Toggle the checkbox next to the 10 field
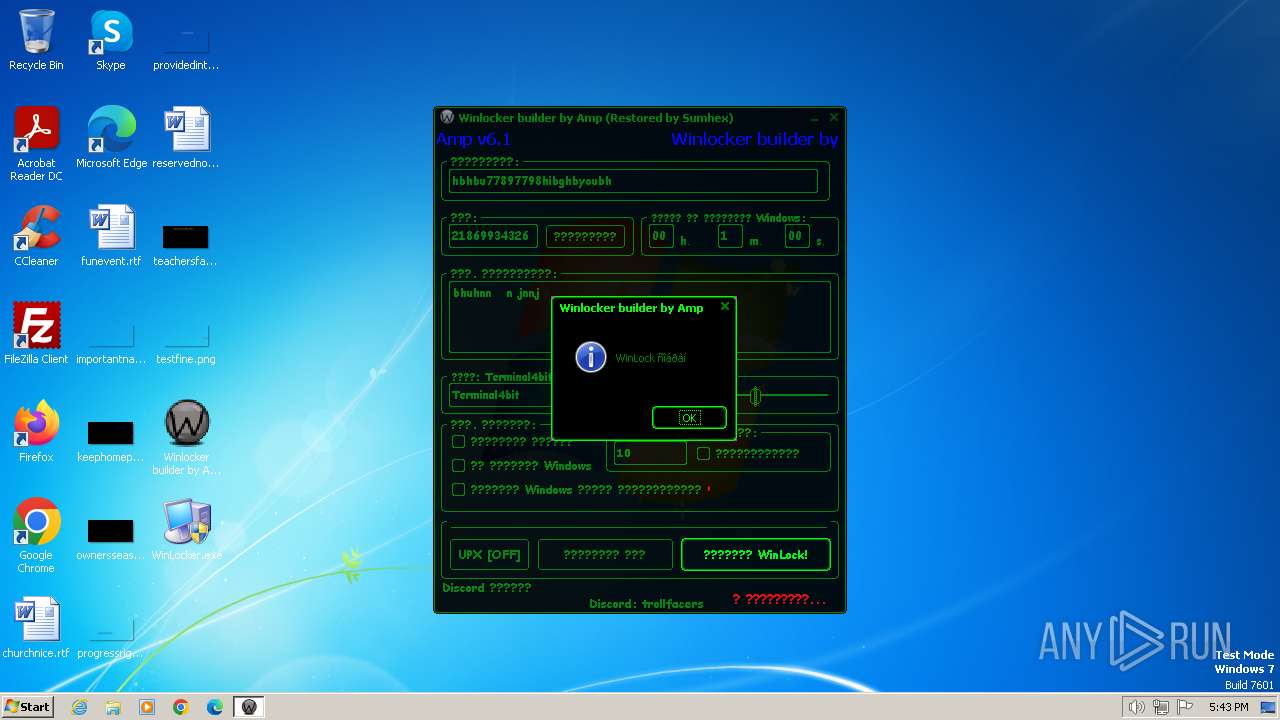The width and height of the screenshot is (1280, 720). (703, 453)
